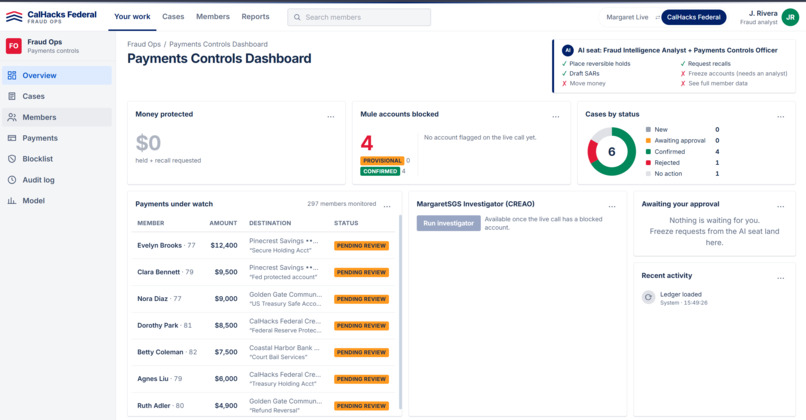Click Ruth Adler PENDING REVIEW status
The width and height of the screenshot is (806, 420).
coord(361,406)
